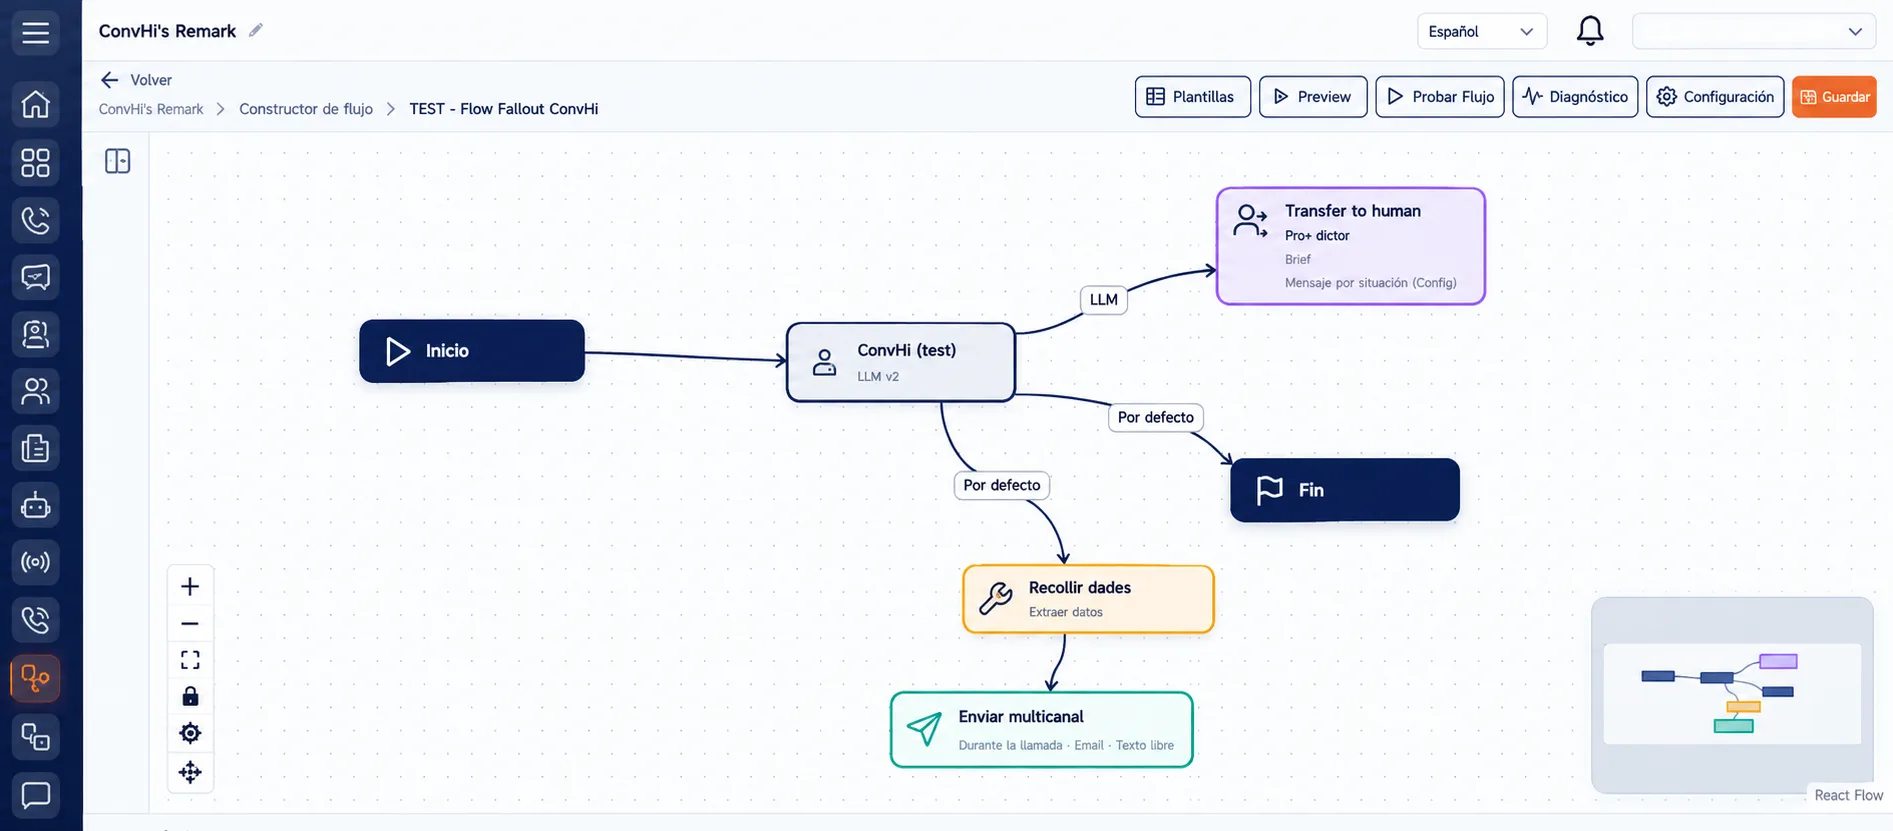The width and height of the screenshot is (1893, 831).
Task: Open Constructor de flujo breadcrumb
Action: click(306, 109)
